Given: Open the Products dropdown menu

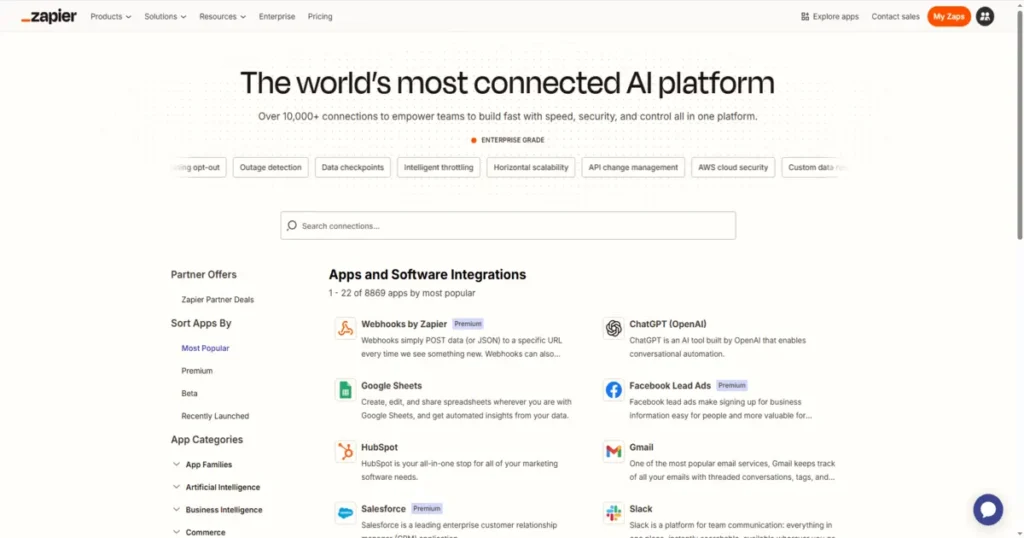Looking at the screenshot, I should click(110, 16).
